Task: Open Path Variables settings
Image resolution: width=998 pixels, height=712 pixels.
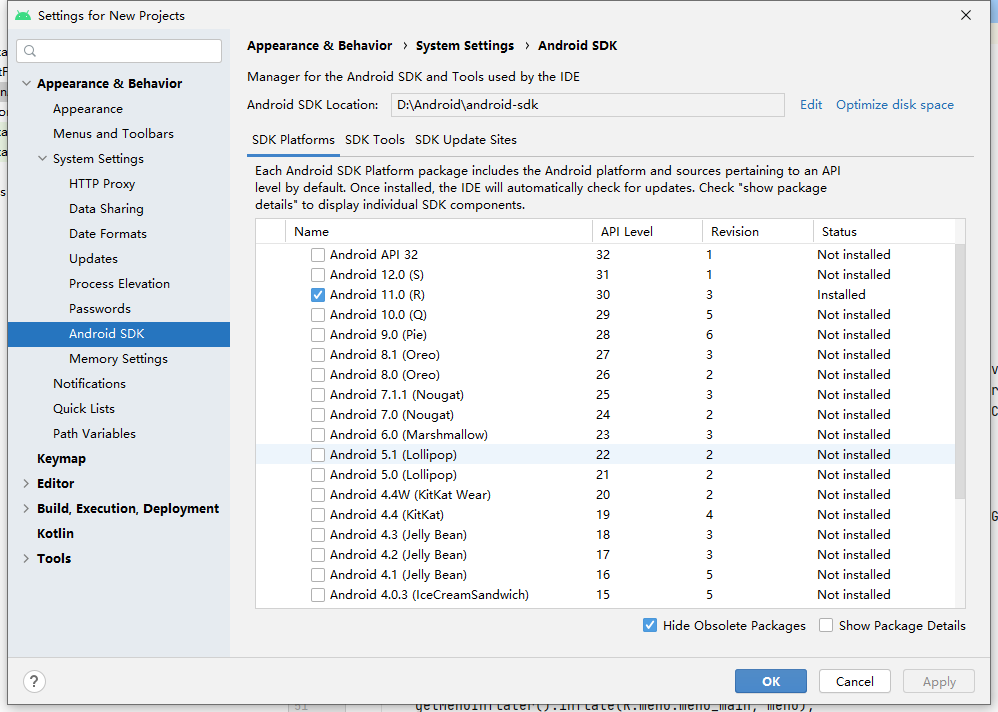Action: click(x=94, y=434)
